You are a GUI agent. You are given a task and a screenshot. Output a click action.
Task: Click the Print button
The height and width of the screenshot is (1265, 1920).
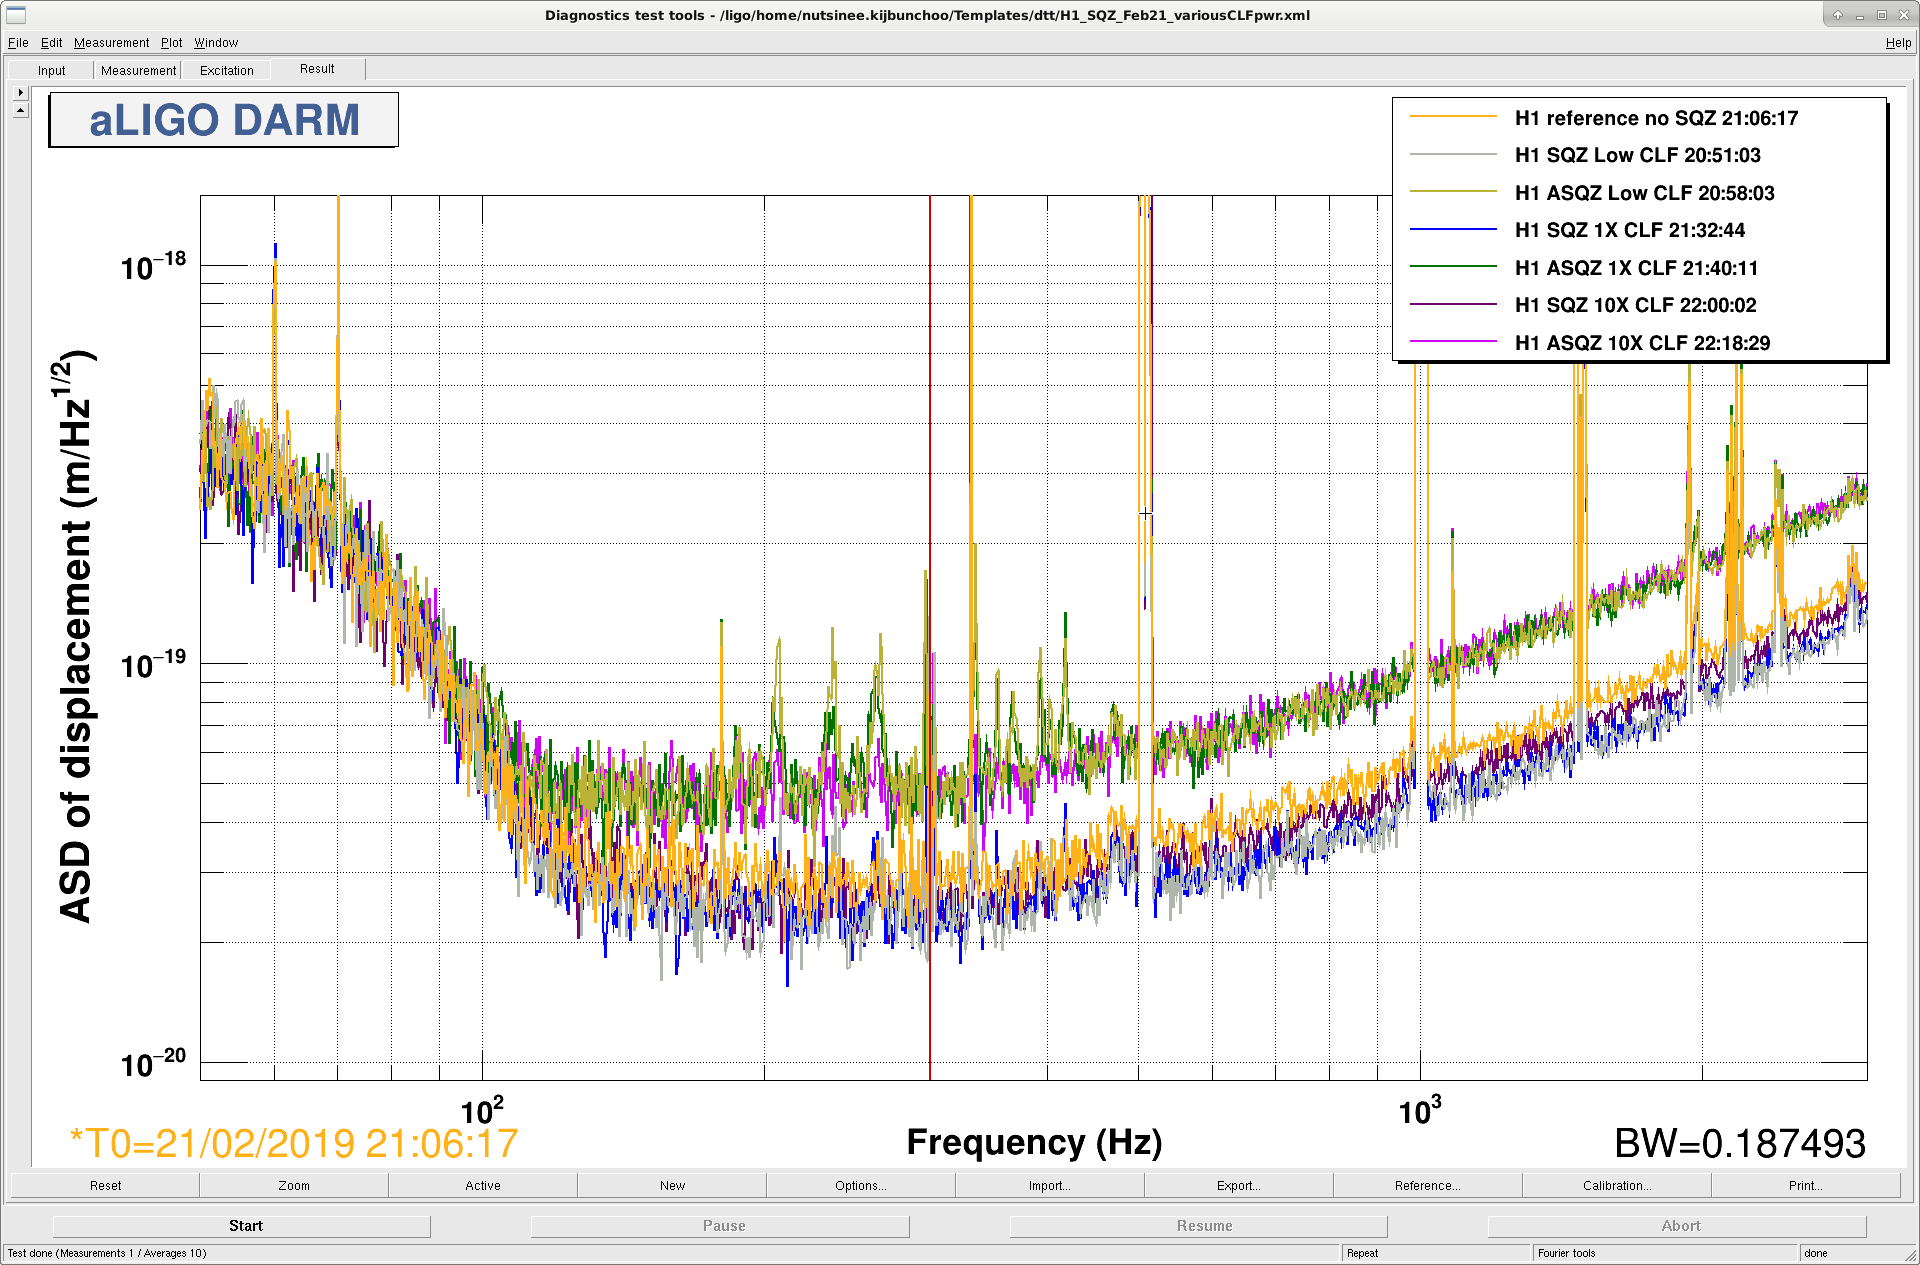tap(1806, 1185)
